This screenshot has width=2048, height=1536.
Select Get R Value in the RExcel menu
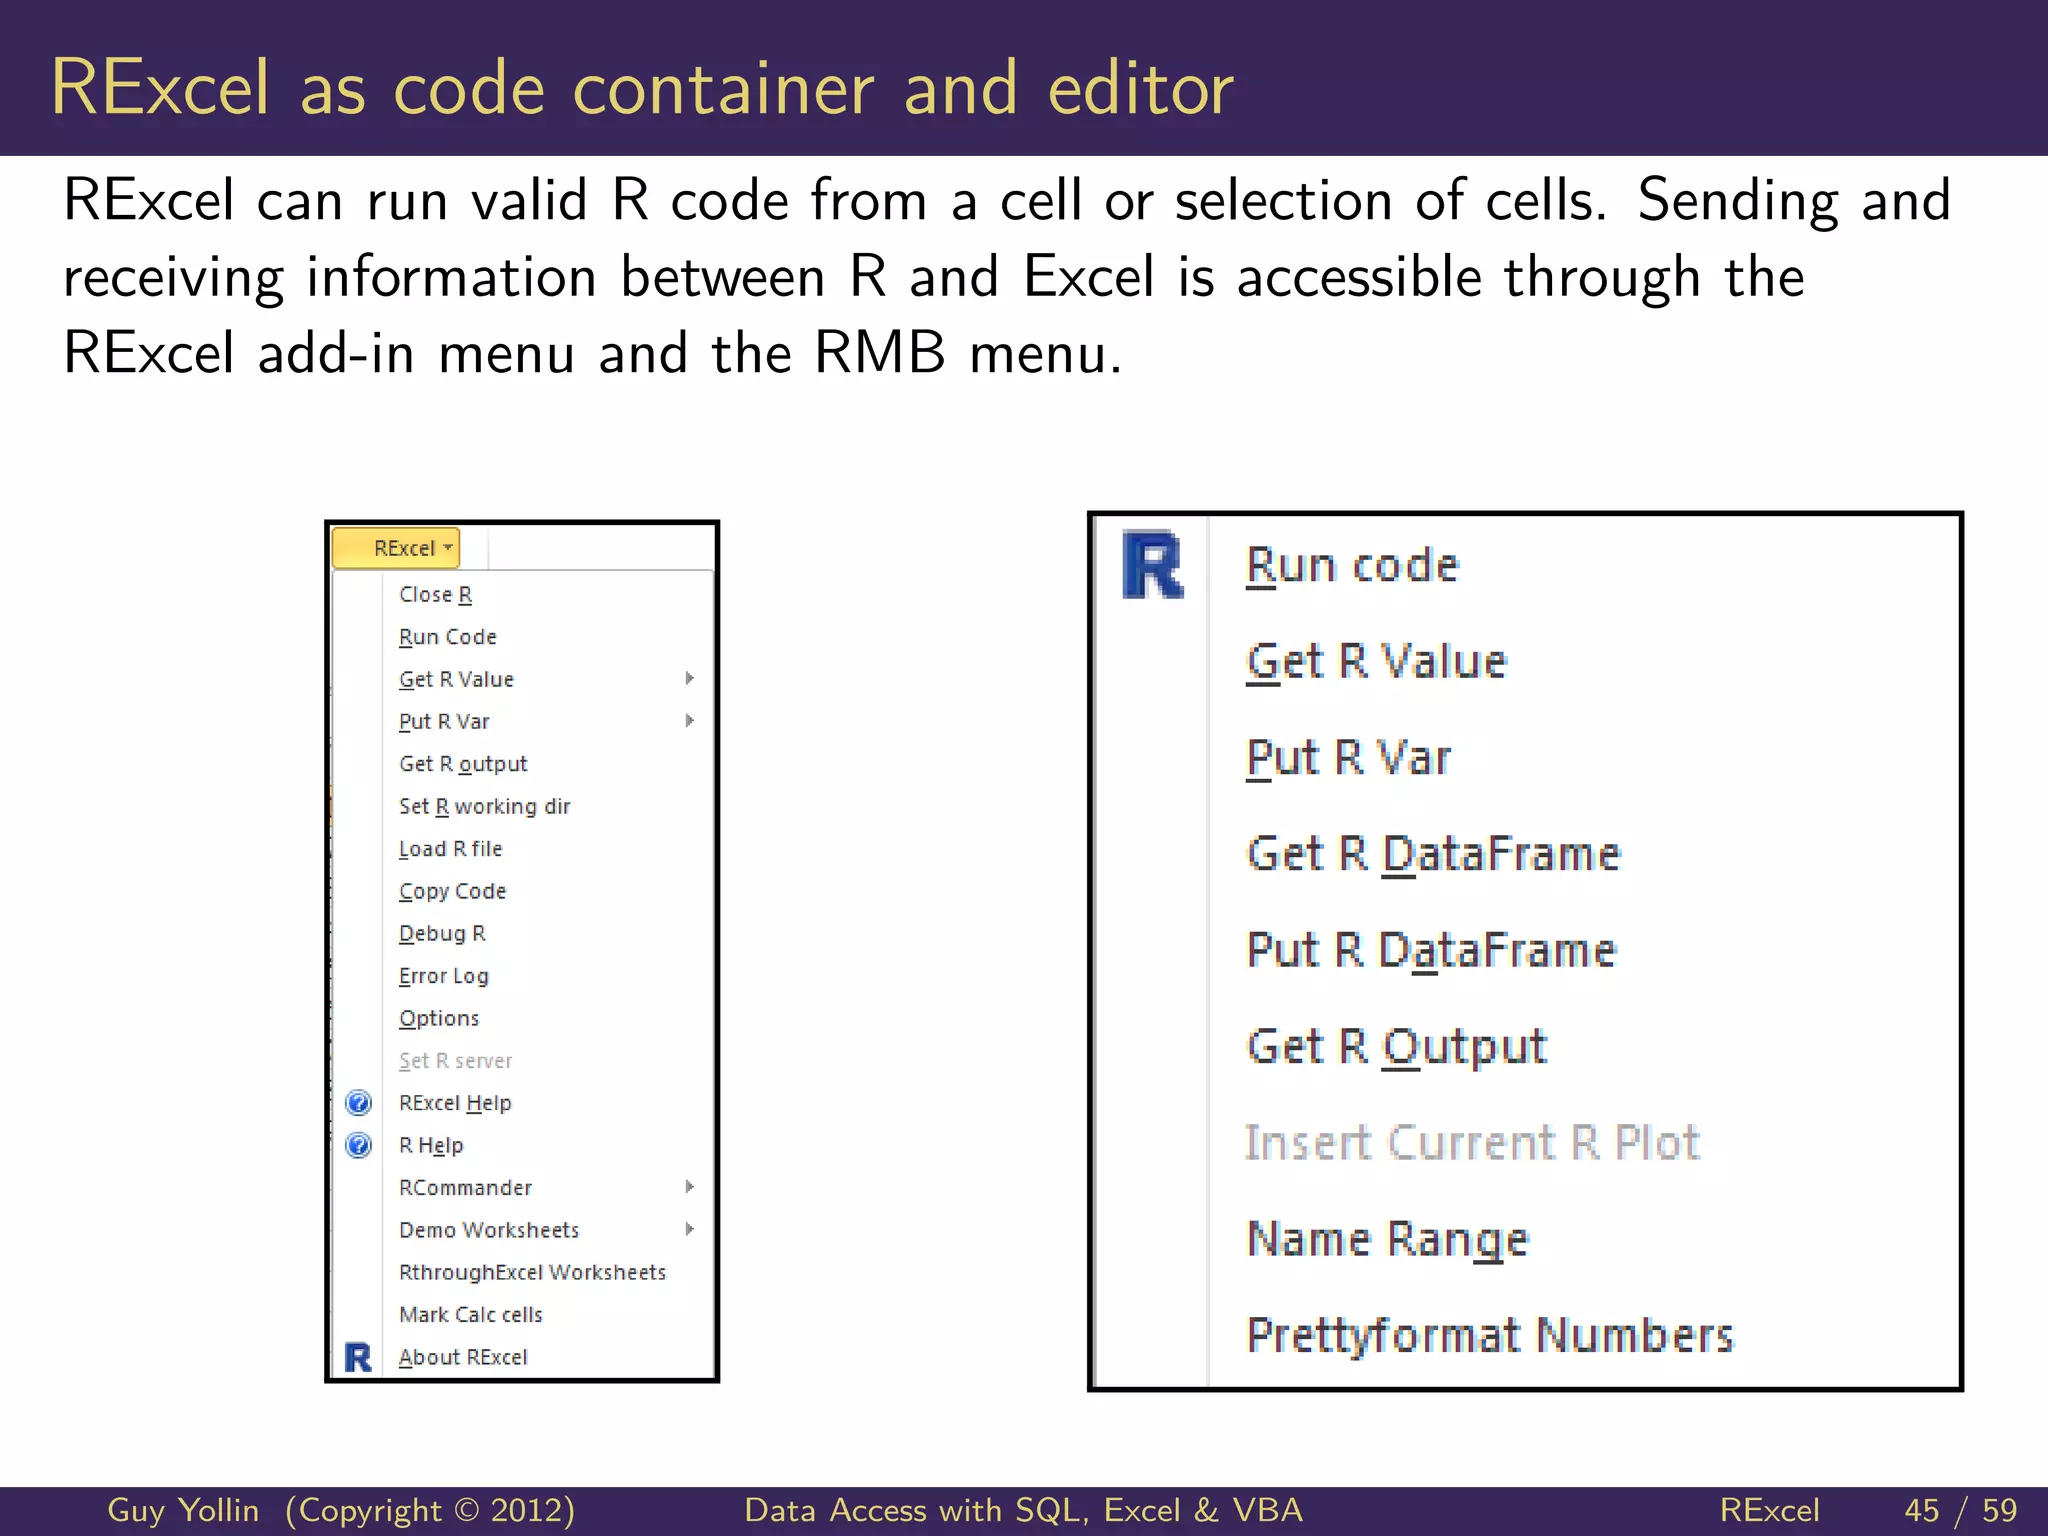456,679
